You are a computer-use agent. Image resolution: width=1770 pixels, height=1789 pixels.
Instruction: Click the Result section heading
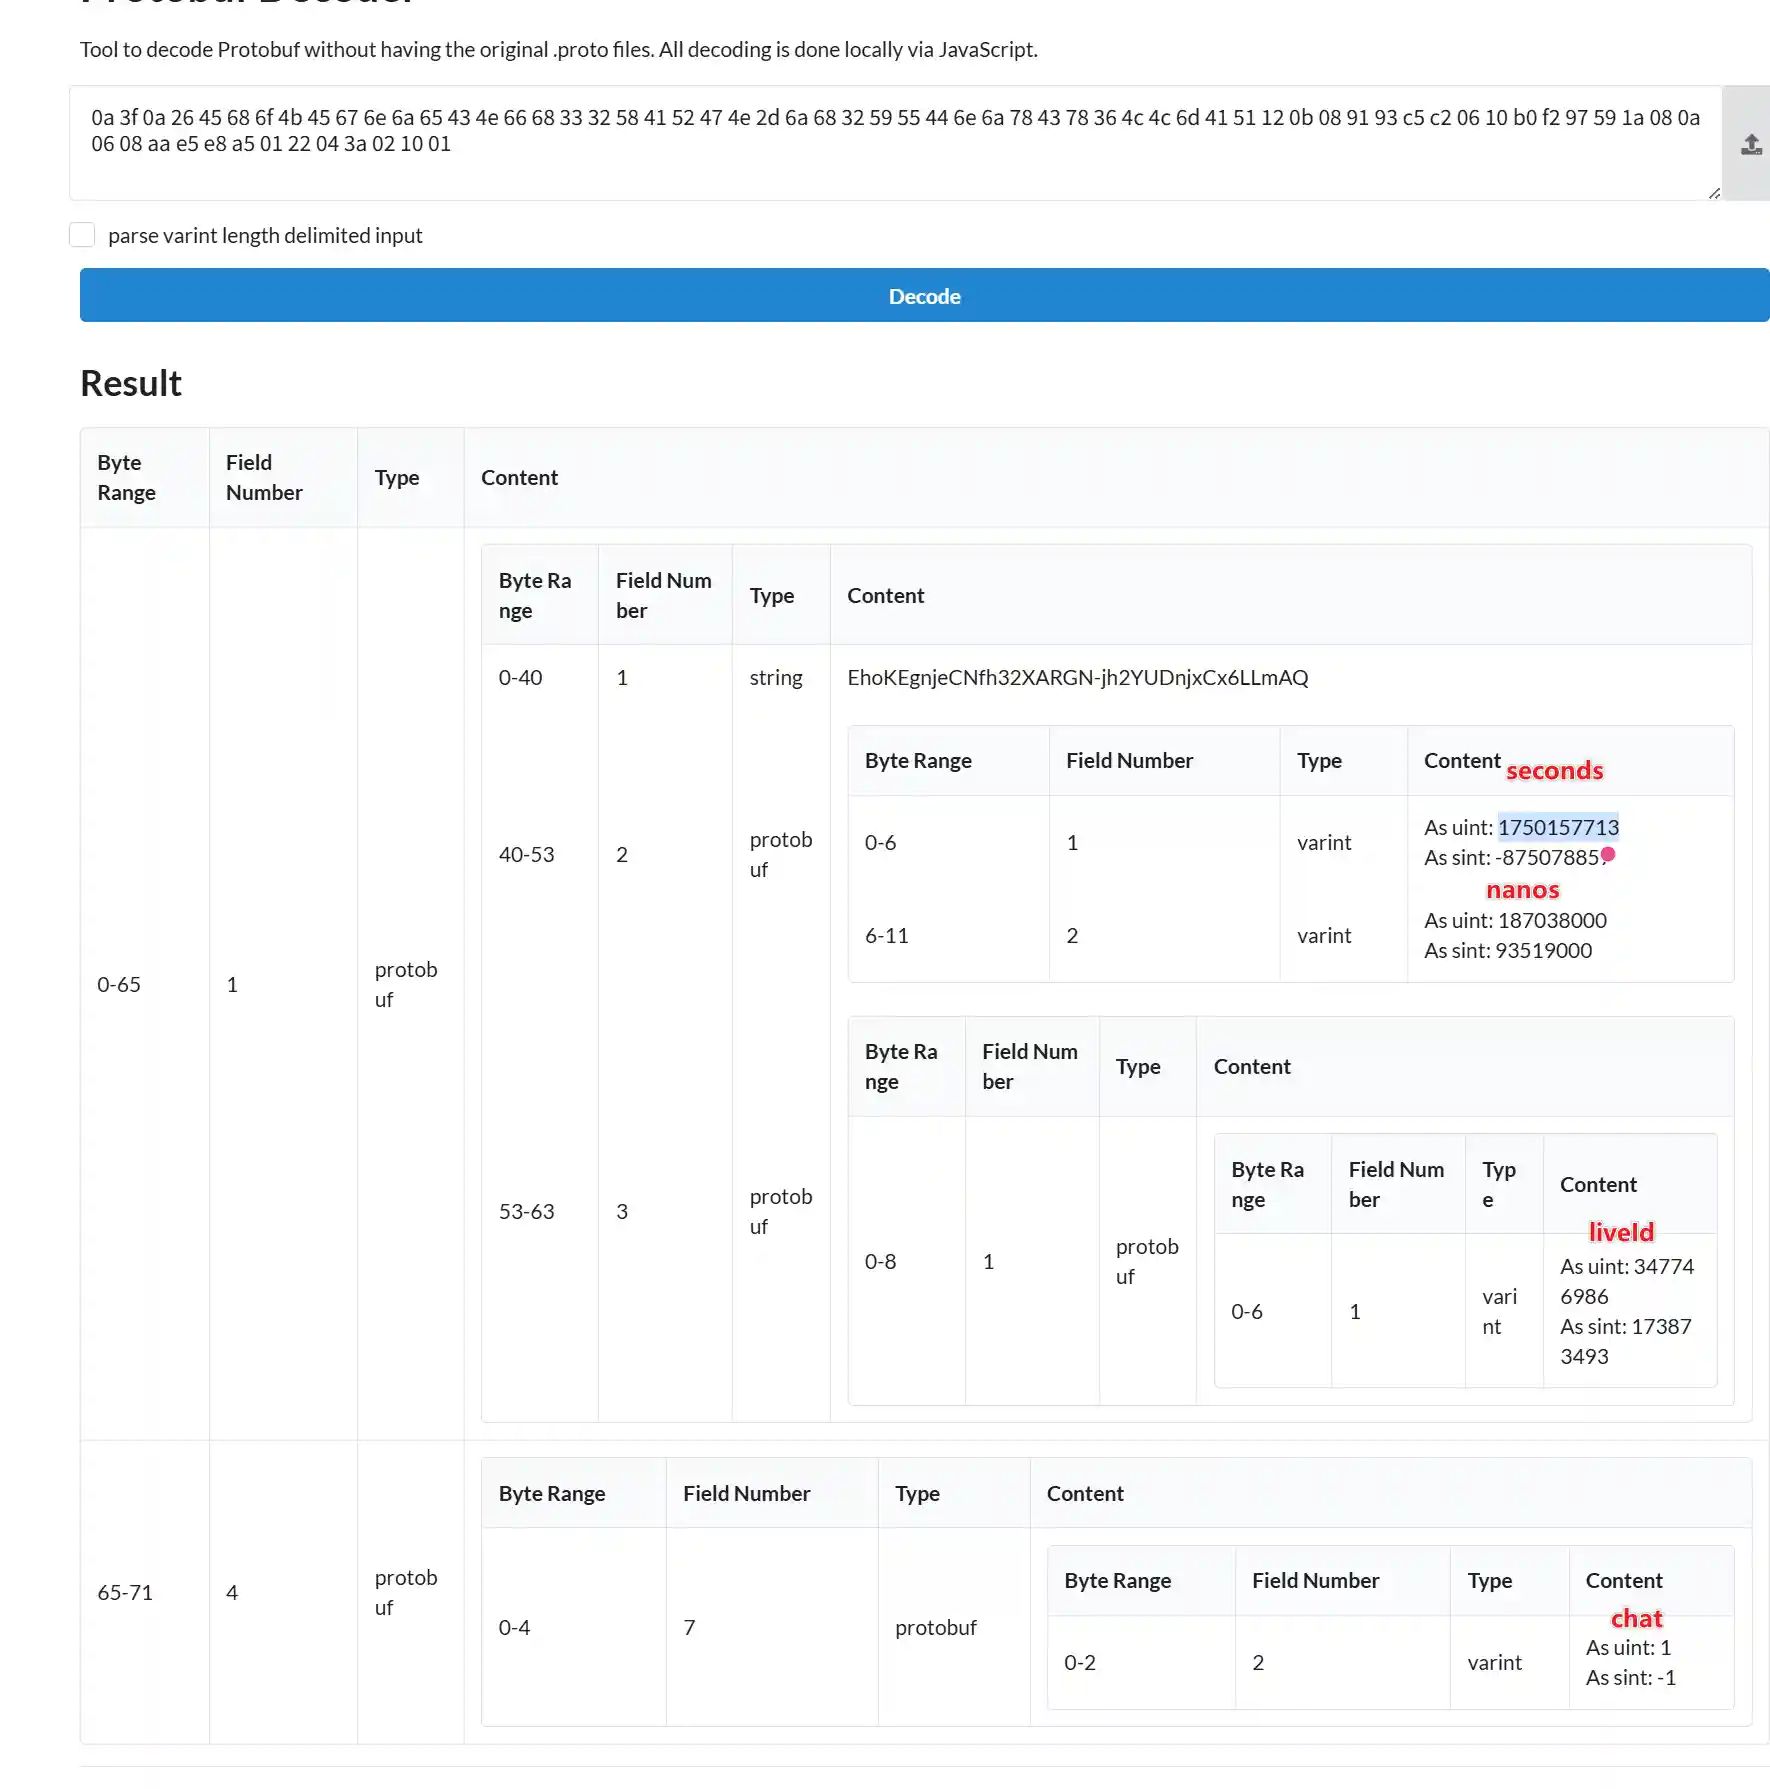point(131,383)
